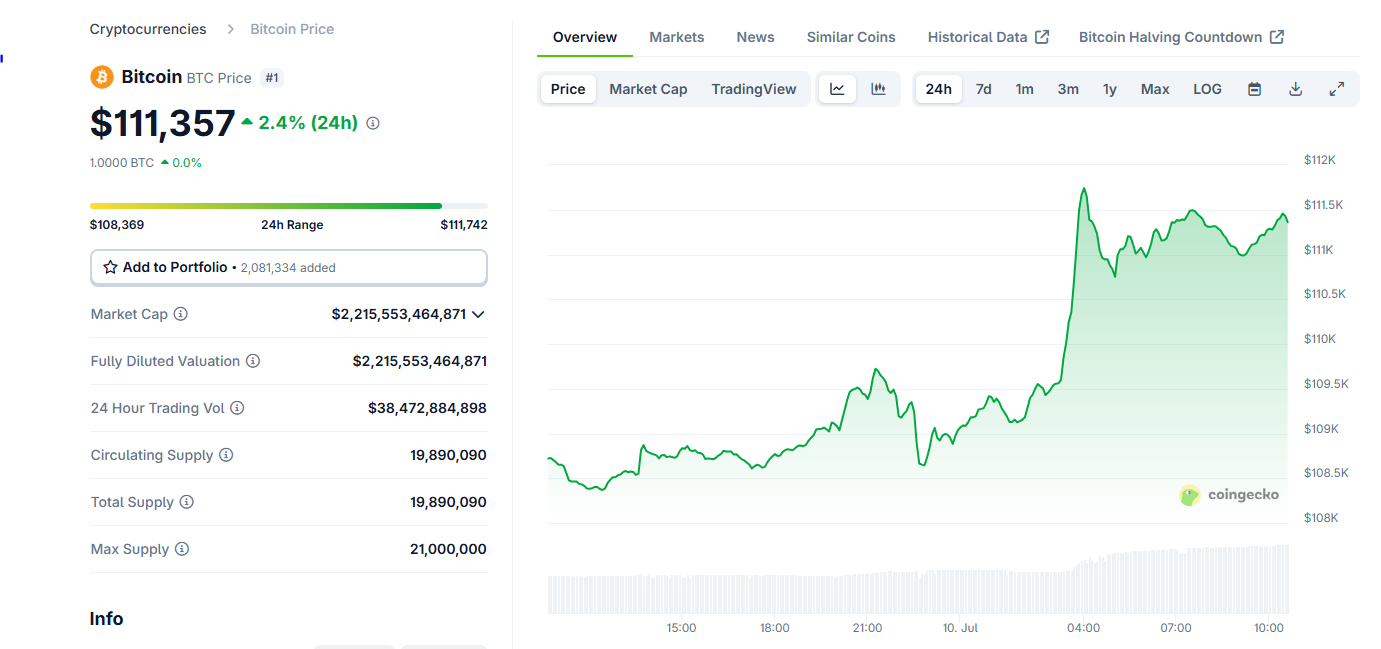This screenshot has height=649, width=1381.
Task: Toggle LOG scale on chart
Action: (x=1207, y=89)
